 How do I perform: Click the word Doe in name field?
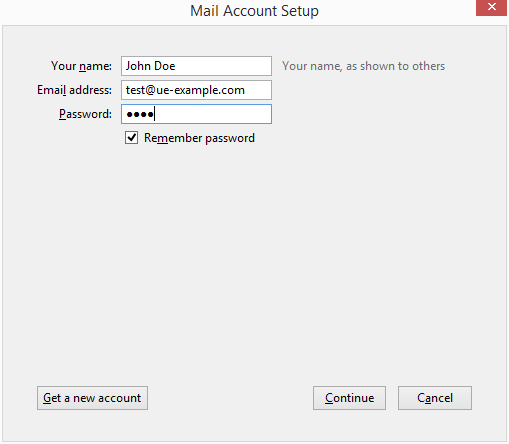pos(165,66)
